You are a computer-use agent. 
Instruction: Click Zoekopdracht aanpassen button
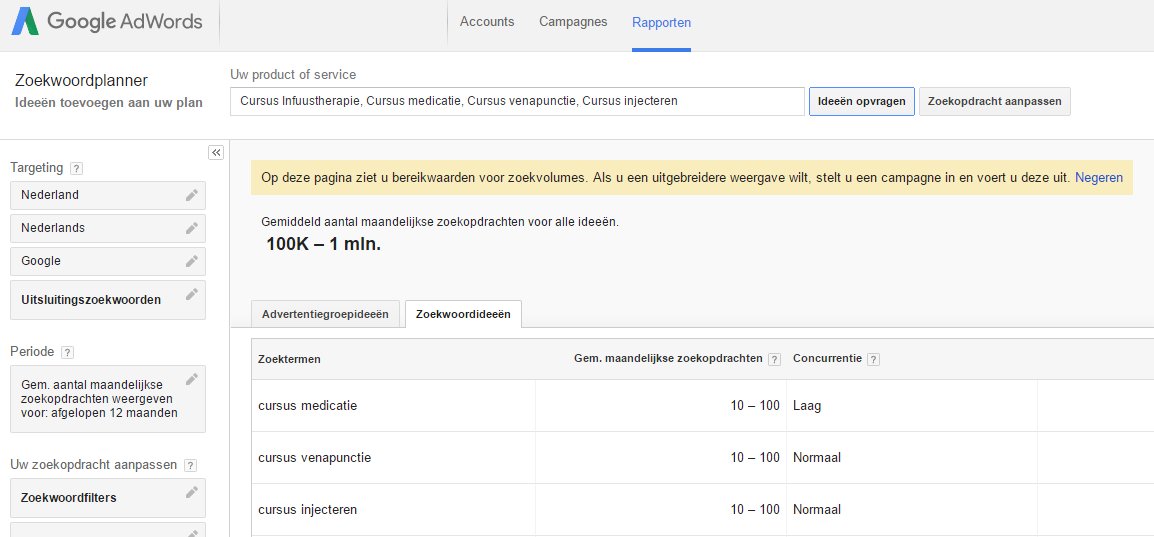tap(994, 102)
